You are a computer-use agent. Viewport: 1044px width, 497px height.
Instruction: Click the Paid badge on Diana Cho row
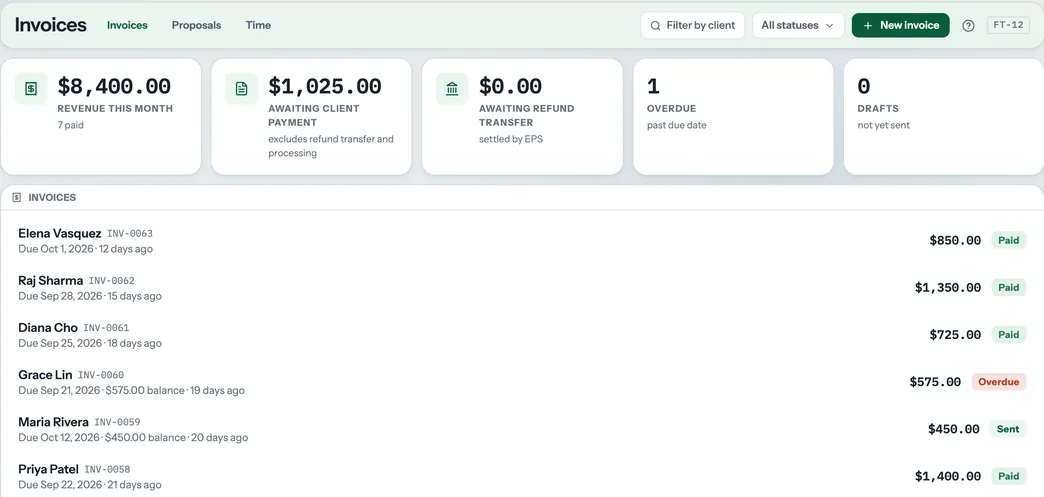(1009, 334)
